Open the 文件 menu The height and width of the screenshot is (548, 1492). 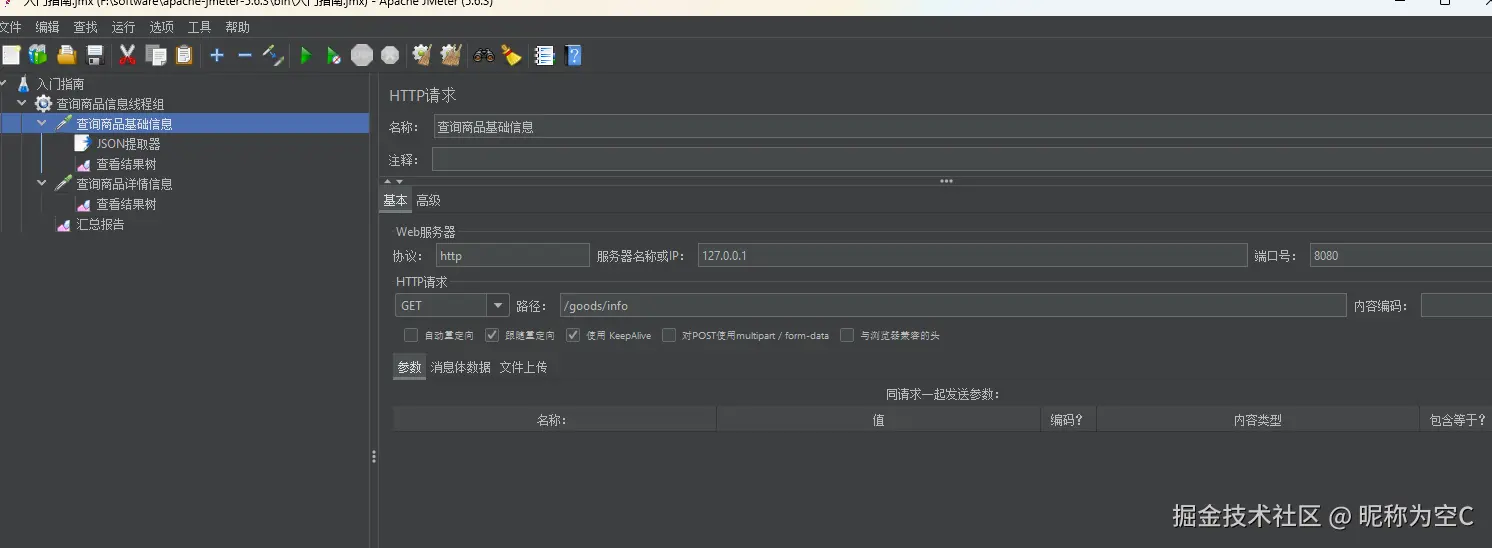(x=10, y=27)
